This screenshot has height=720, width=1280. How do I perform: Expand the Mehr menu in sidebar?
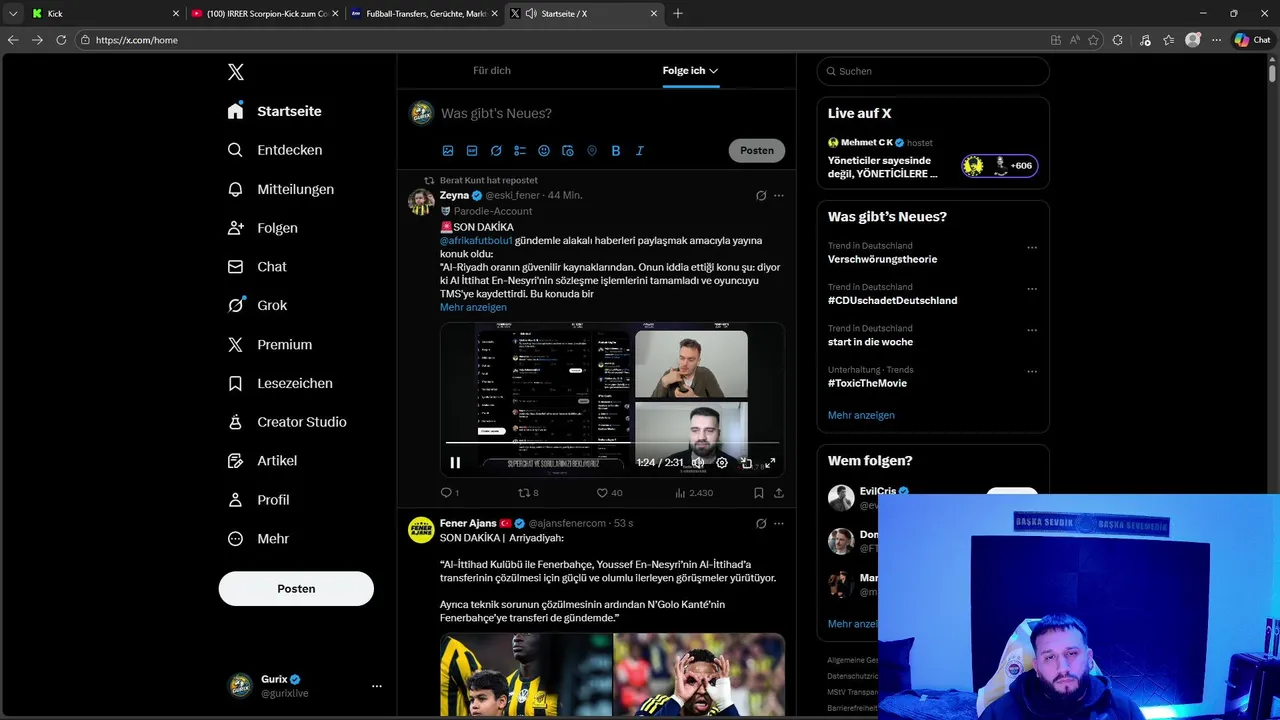pyautogui.click(x=258, y=539)
